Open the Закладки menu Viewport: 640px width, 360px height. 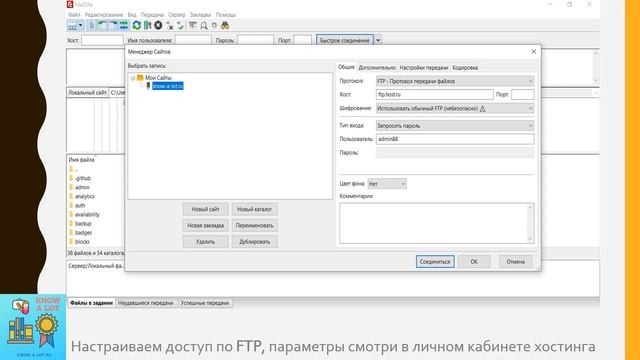(x=200, y=15)
